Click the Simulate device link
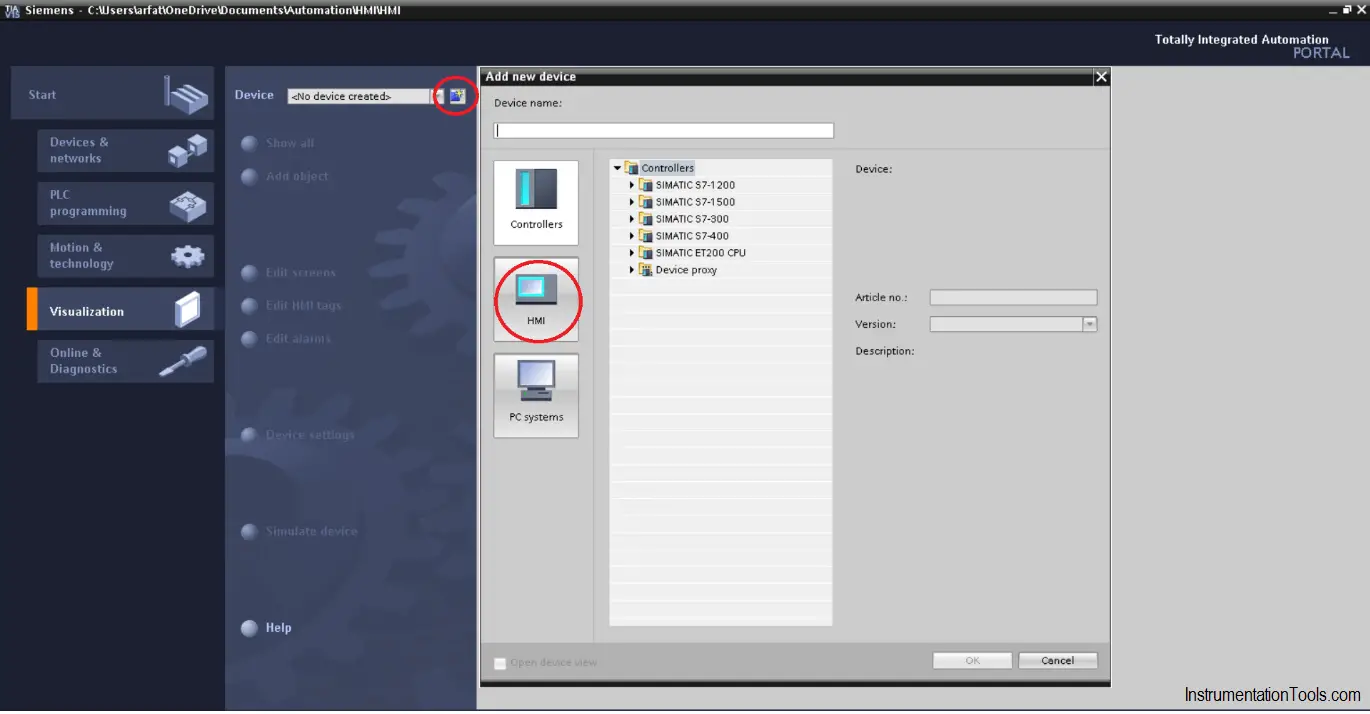The image size is (1370, 714). pos(312,531)
